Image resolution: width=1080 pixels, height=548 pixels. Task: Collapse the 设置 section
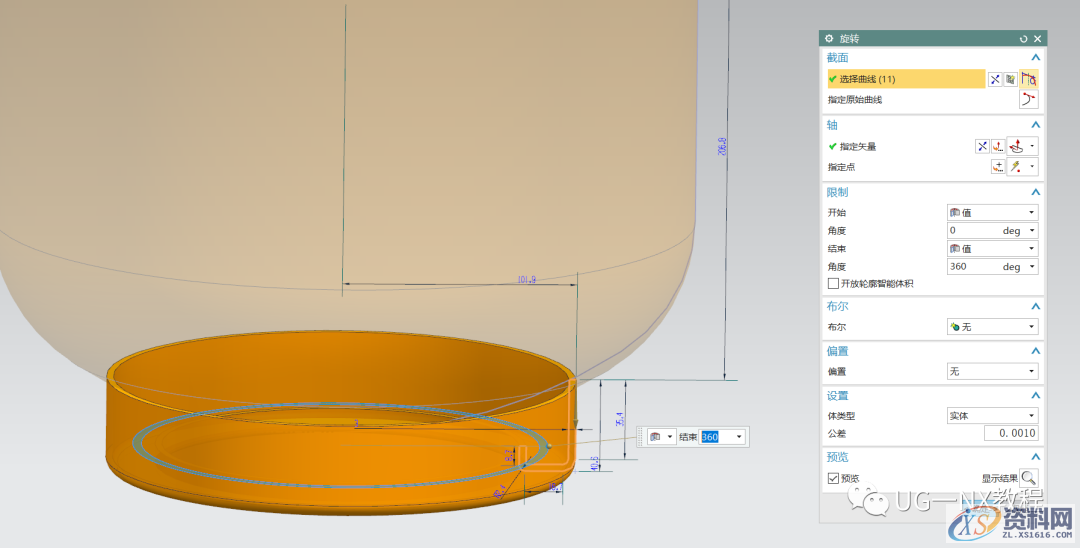(1035, 396)
